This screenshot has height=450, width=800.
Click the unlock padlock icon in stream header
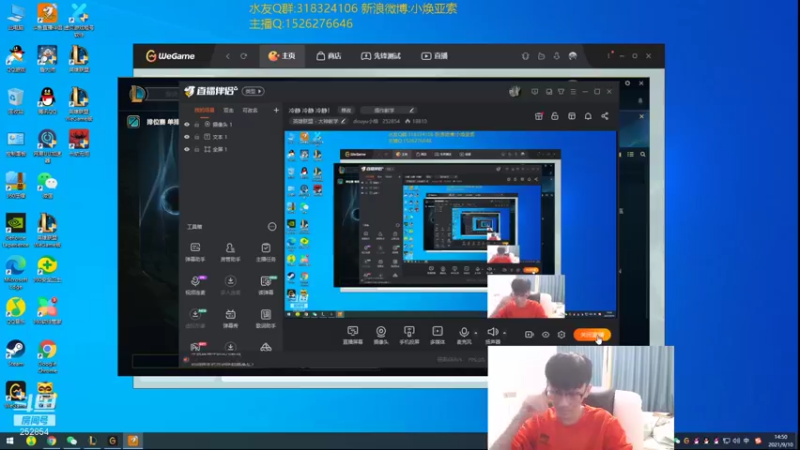555,116
